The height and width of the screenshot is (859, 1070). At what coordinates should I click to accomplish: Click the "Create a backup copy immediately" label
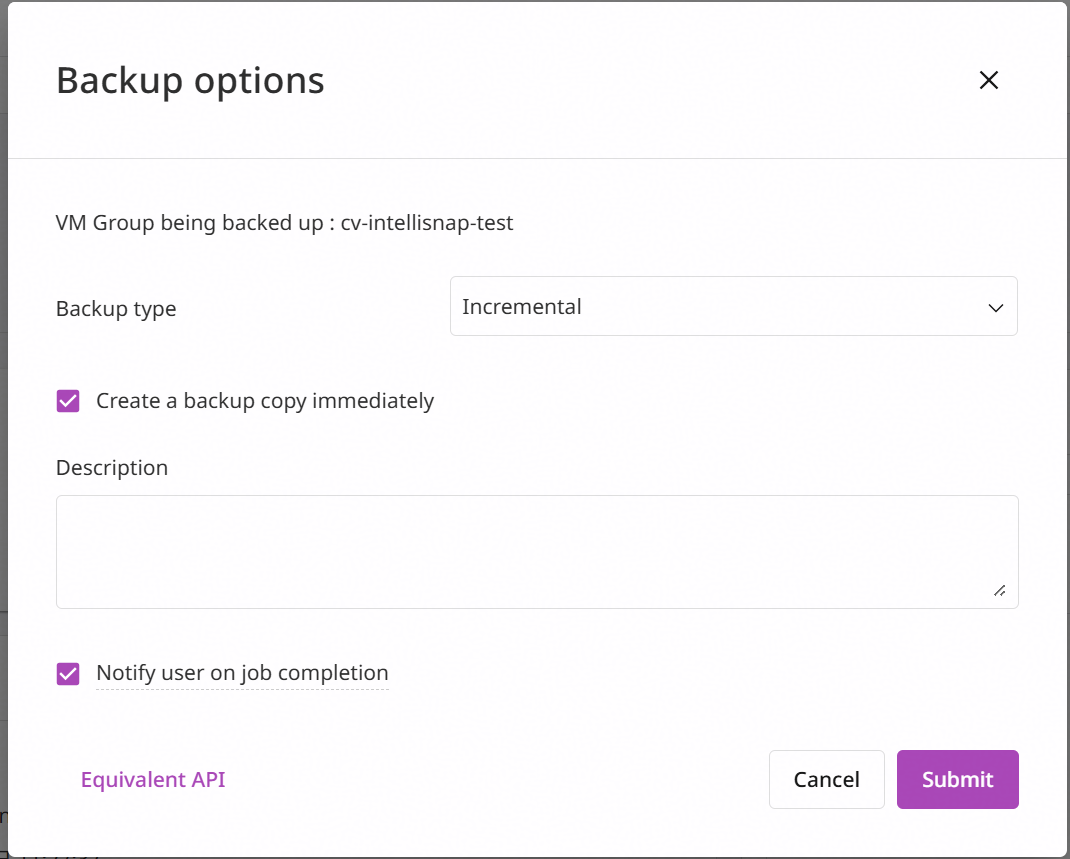265,401
